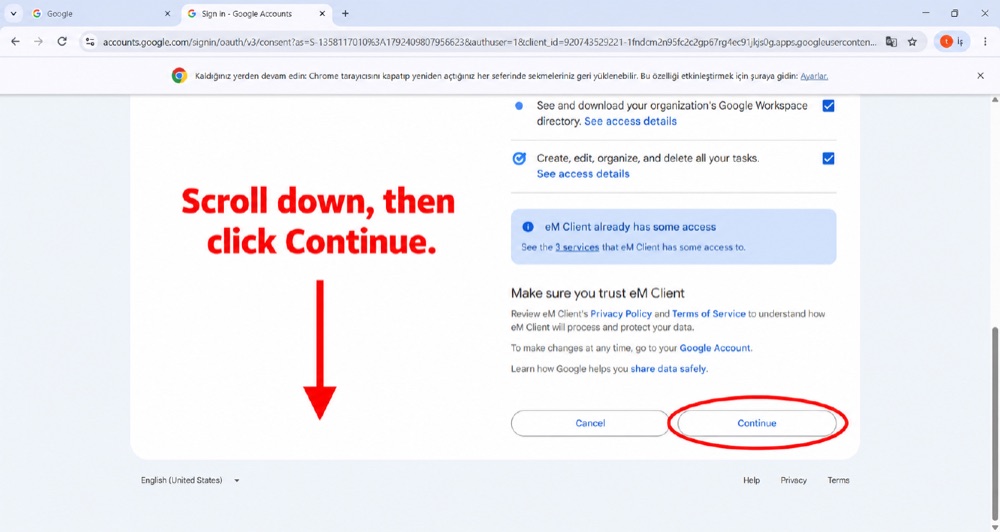Viewport: 1000px width, 532px height.
Task: Restore down the Chrome window
Action: pos(954,13)
